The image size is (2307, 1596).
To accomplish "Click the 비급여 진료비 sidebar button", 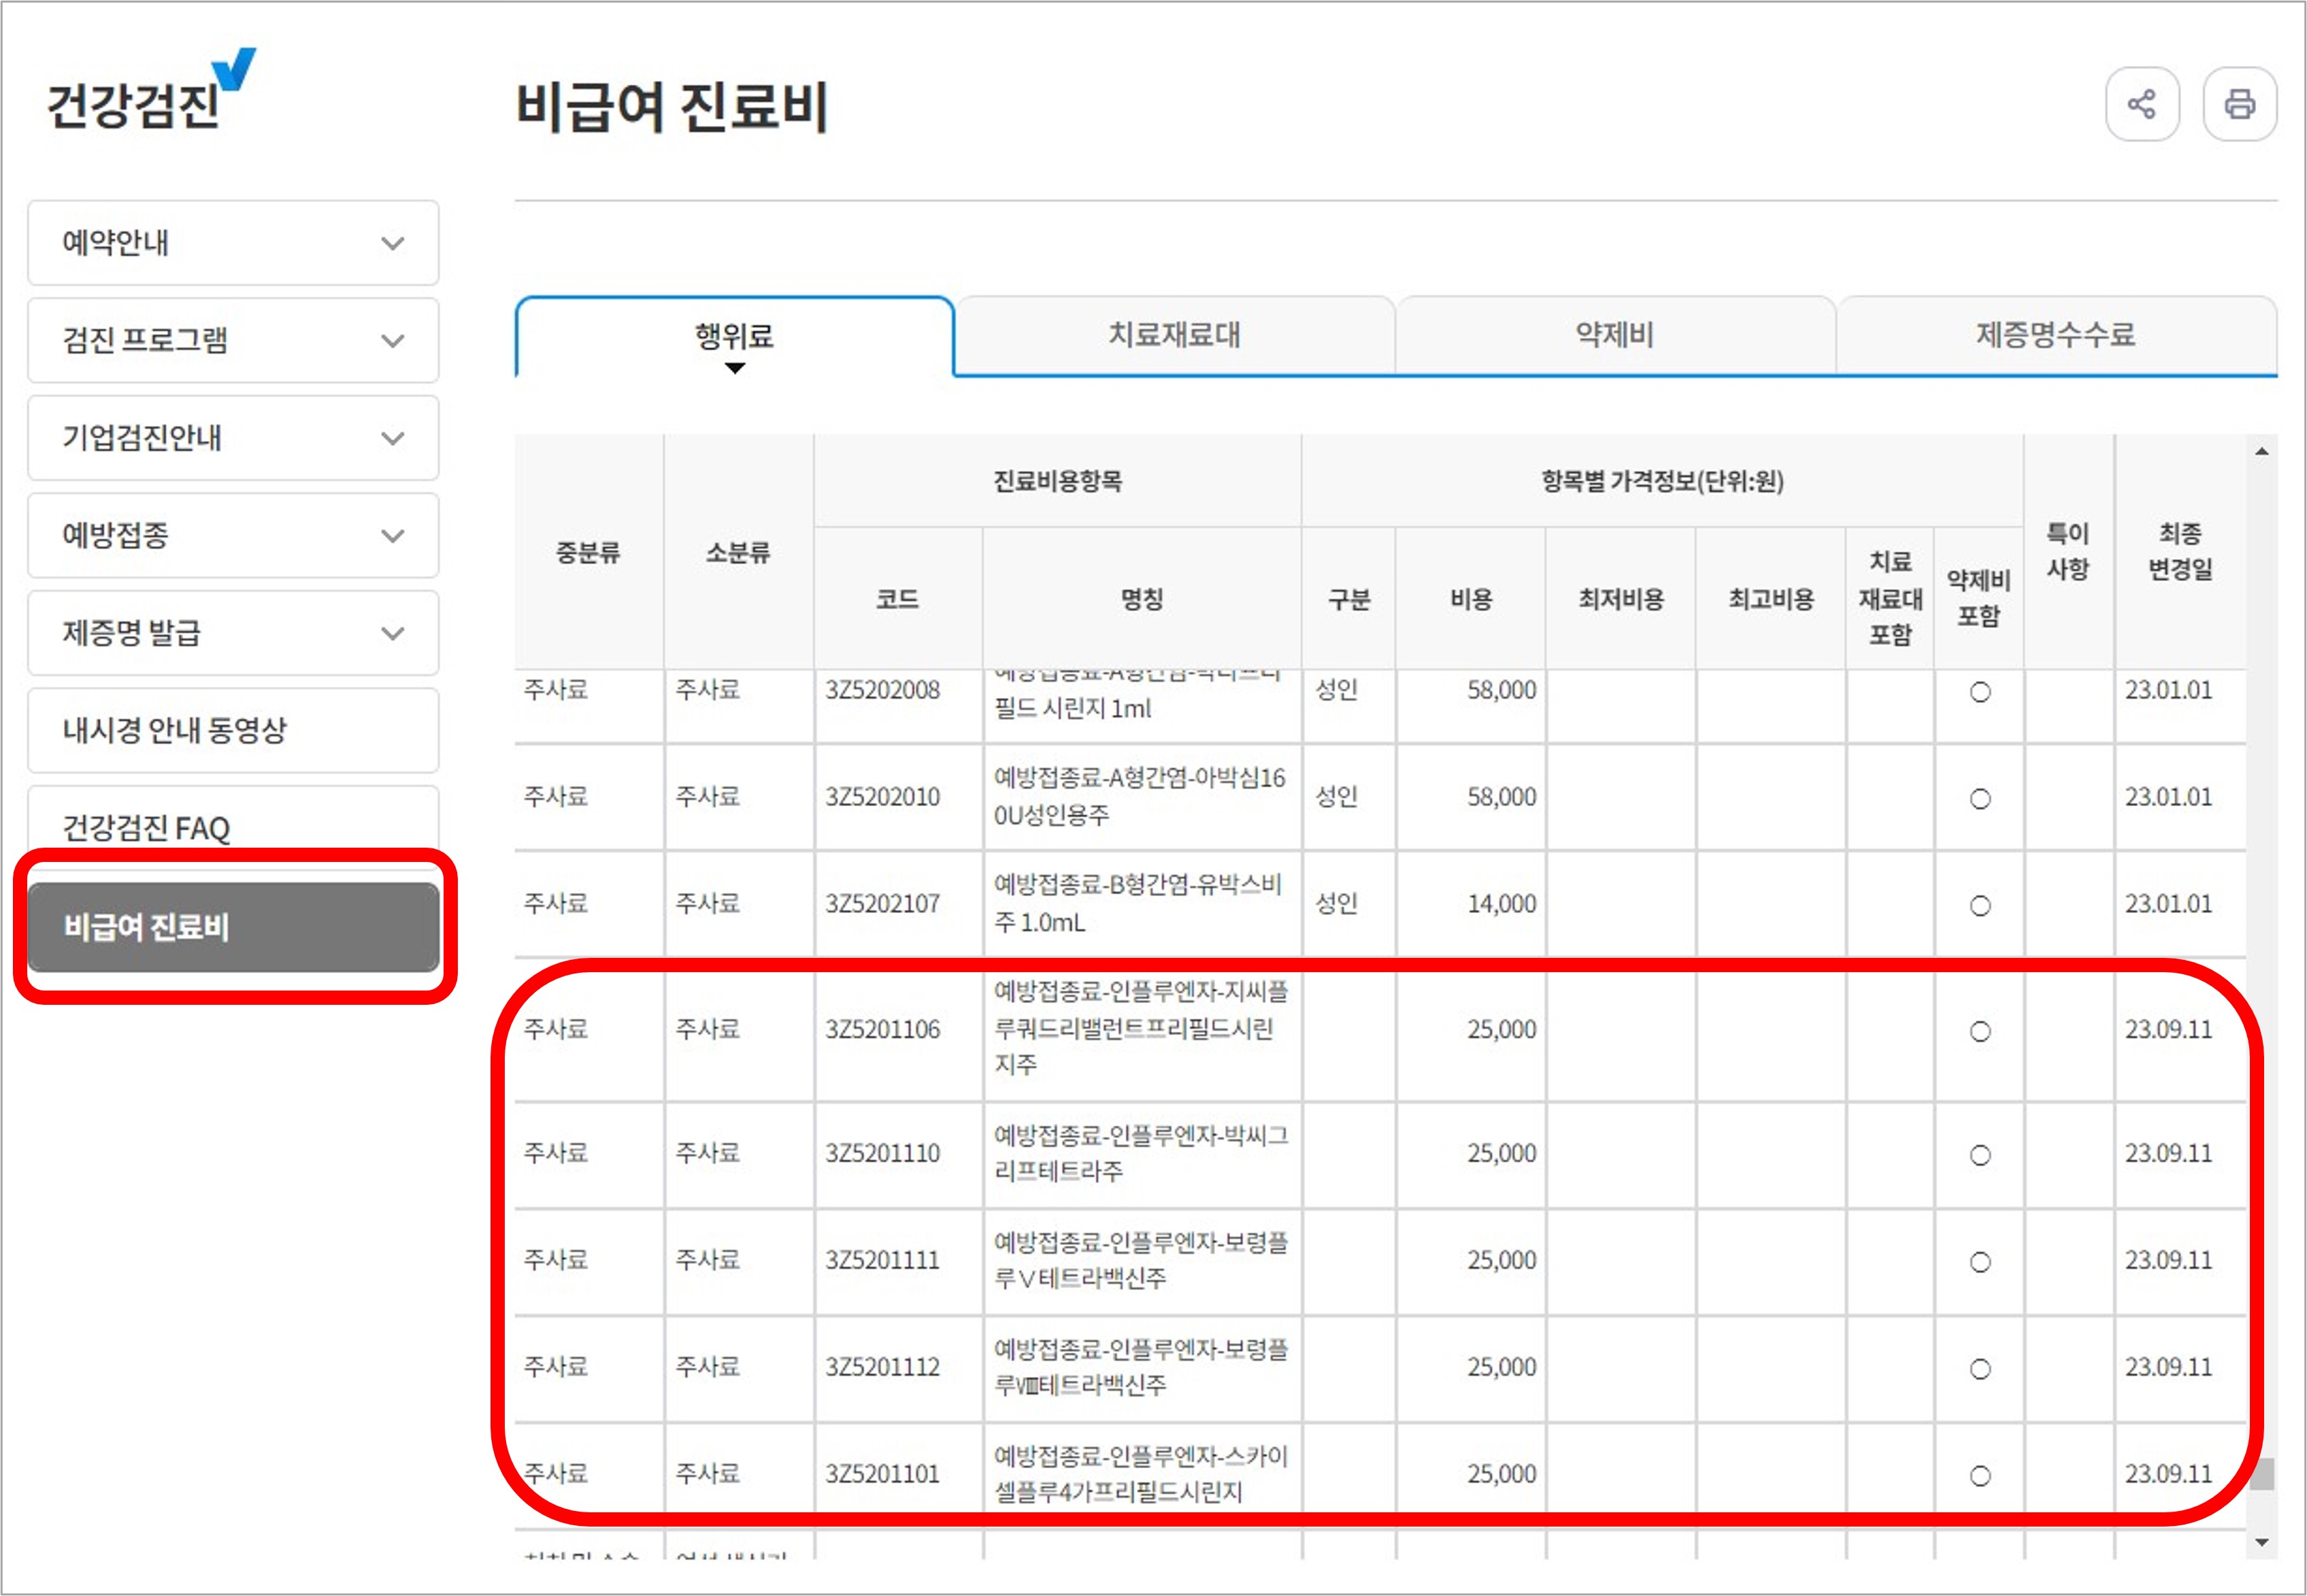I will (233, 927).
